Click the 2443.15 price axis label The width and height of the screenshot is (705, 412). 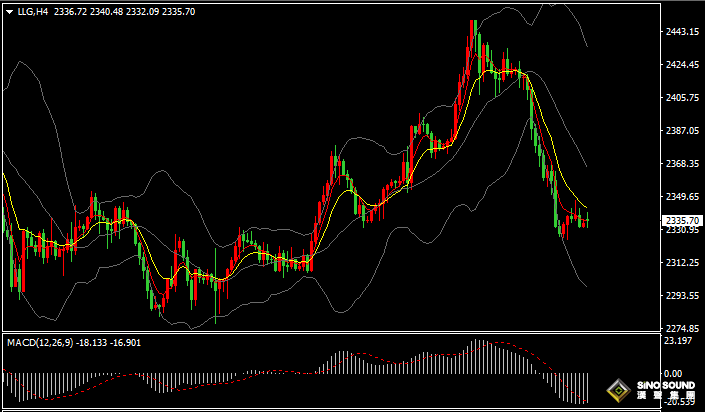[682, 32]
